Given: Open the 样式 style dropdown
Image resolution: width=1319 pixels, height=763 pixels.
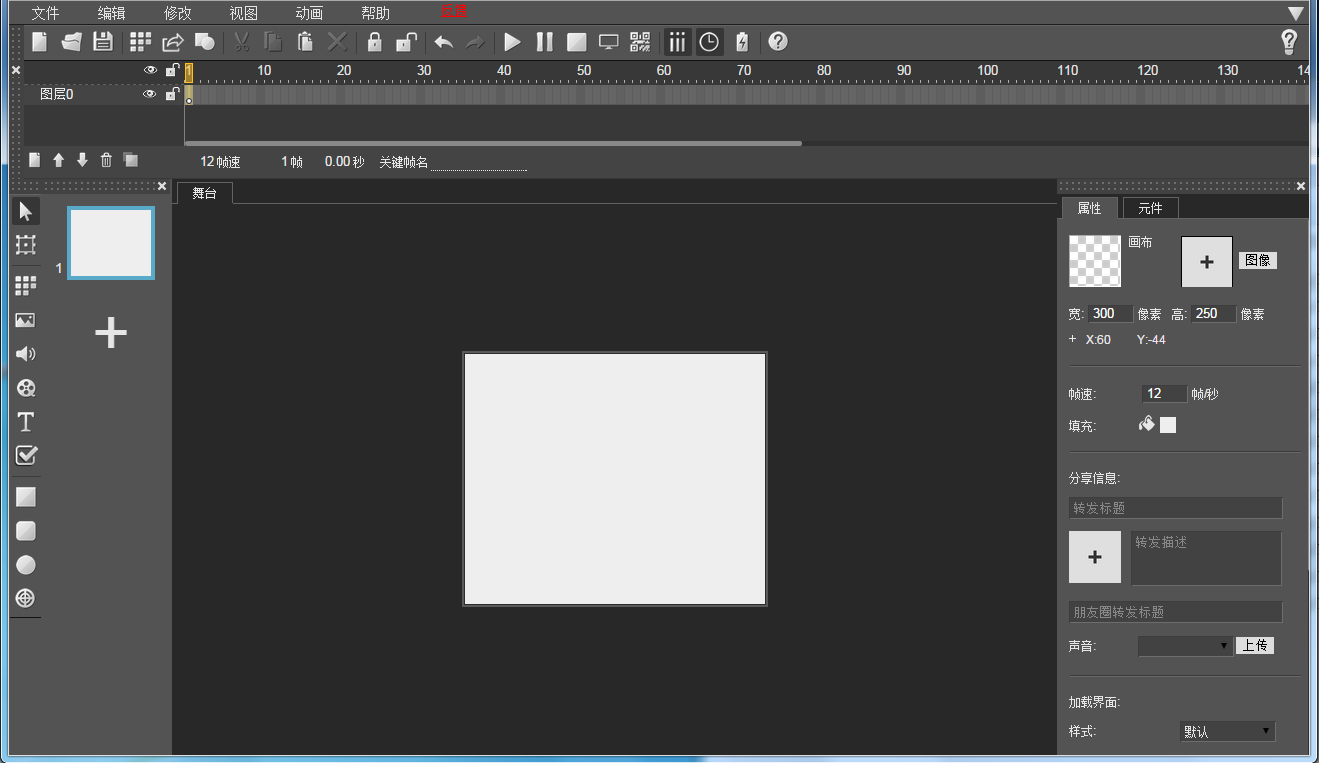Looking at the screenshot, I should coord(1227,731).
